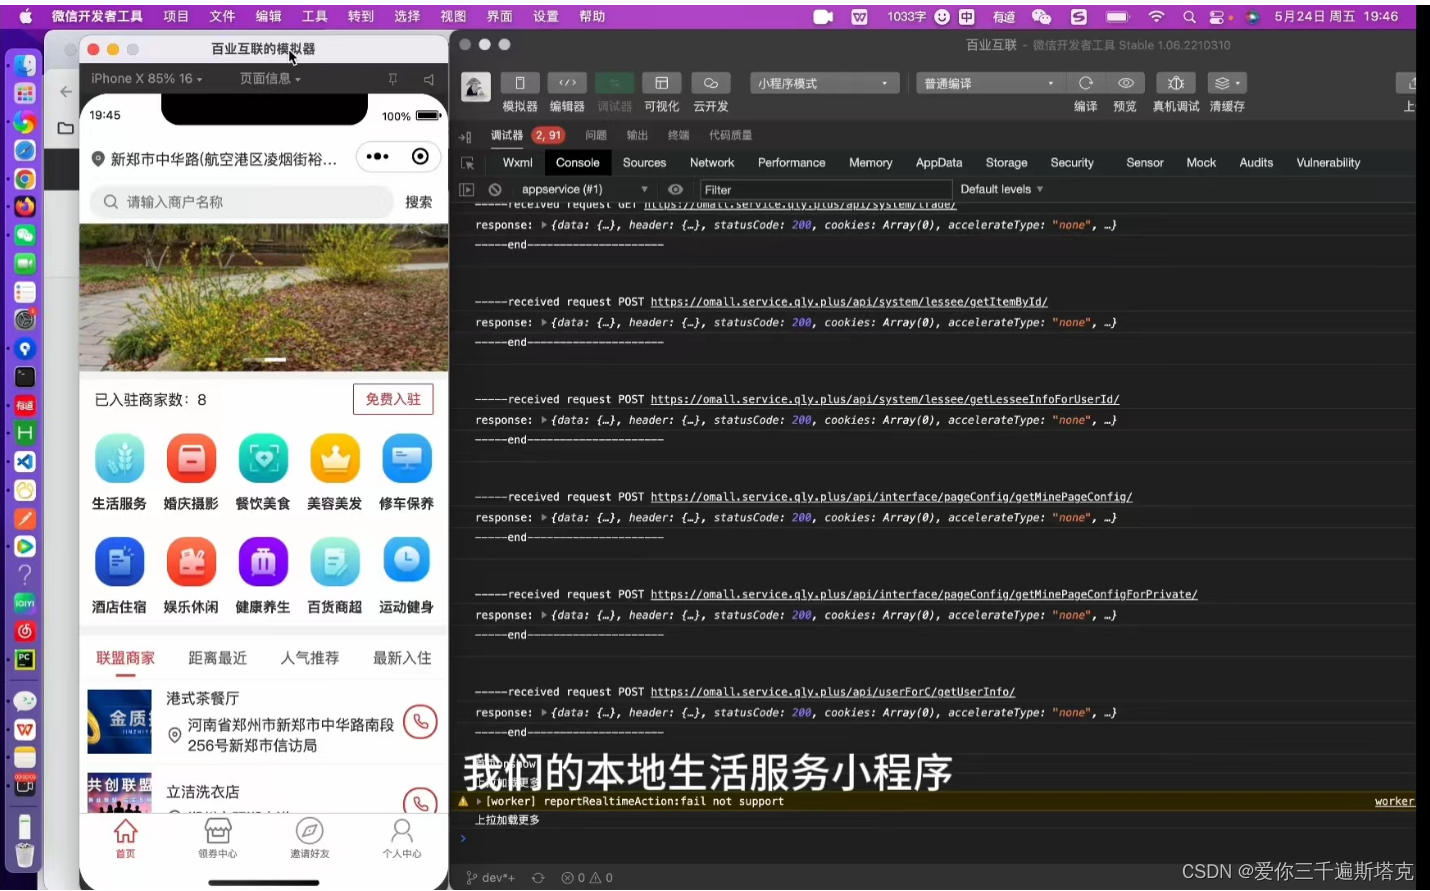This screenshot has width=1430, height=891.
Task: Toggle the eye icon beside appservice
Action: click(675, 189)
